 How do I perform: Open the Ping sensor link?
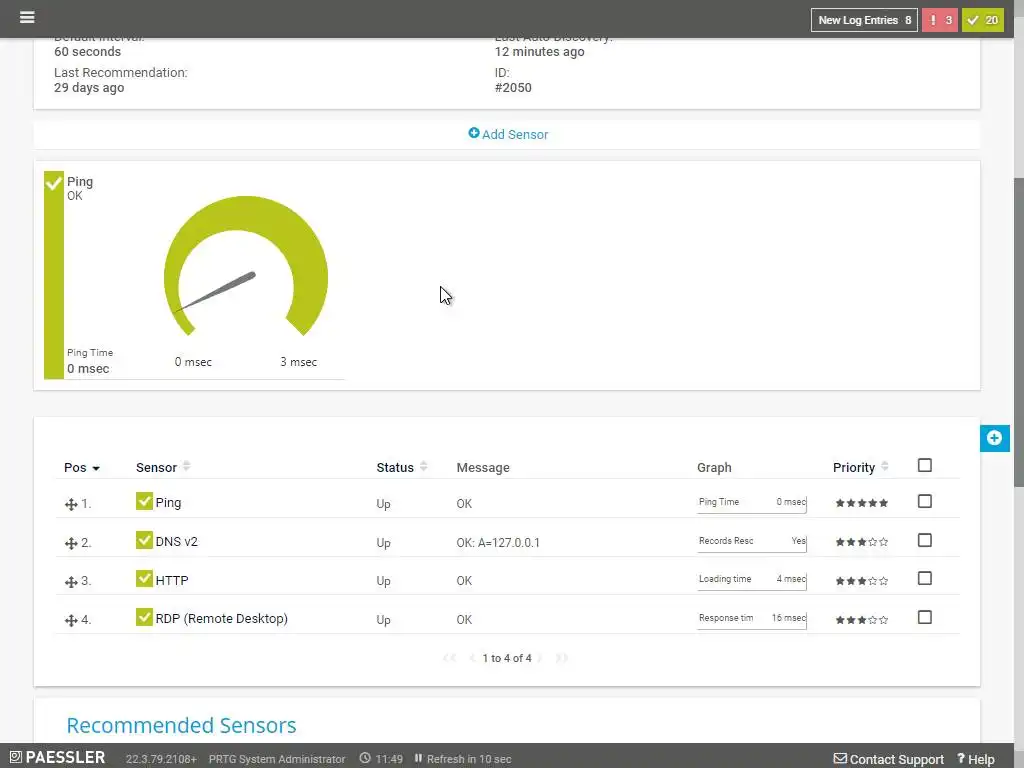click(x=168, y=503)
